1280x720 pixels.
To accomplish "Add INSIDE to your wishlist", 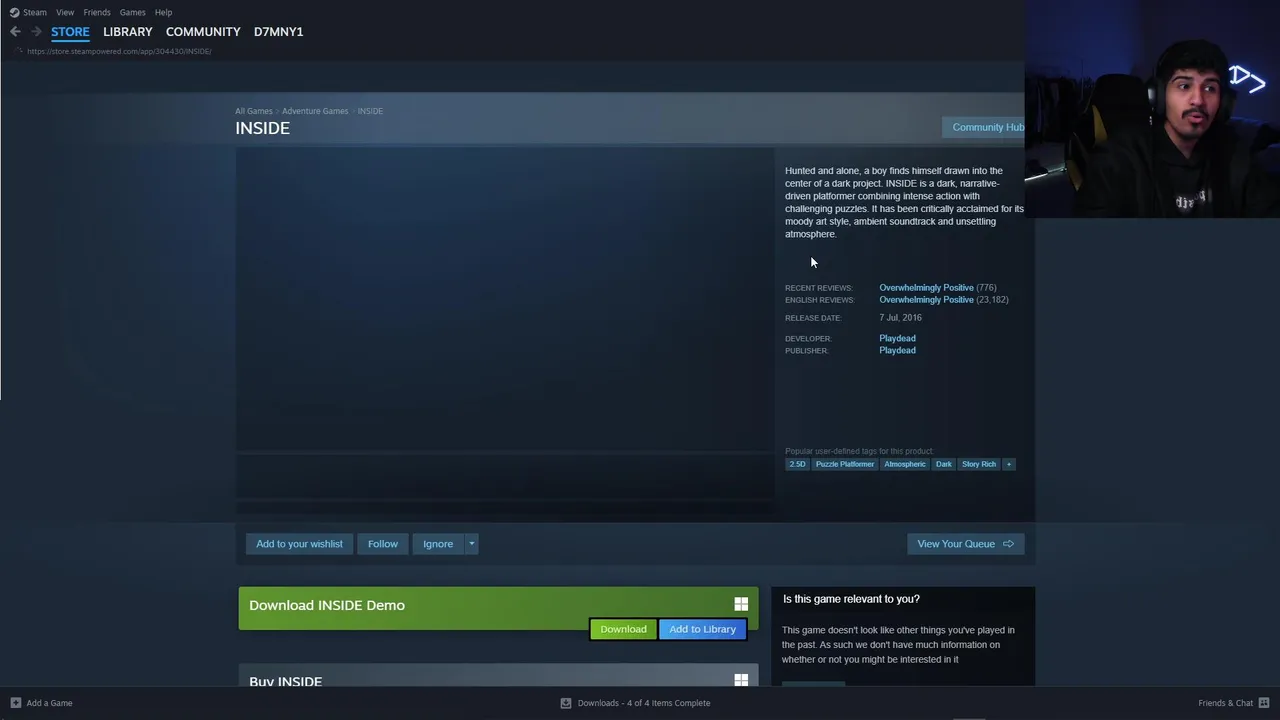I will 299,544.
